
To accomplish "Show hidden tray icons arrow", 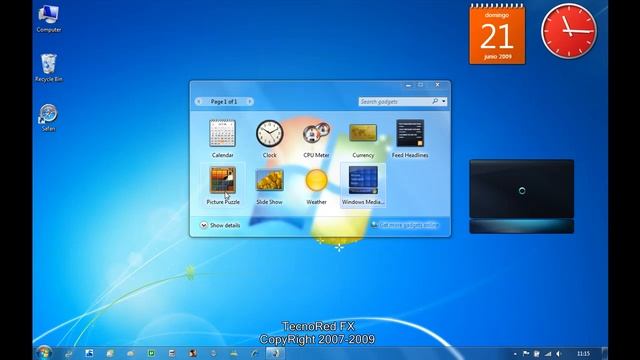I will [515, 354].
